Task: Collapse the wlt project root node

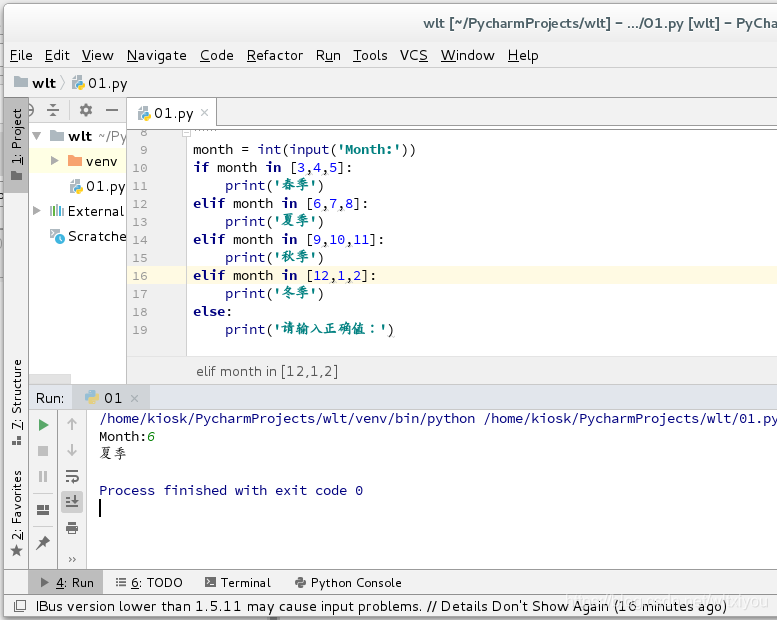Action: pyautogui.click(x=37, y=136)
